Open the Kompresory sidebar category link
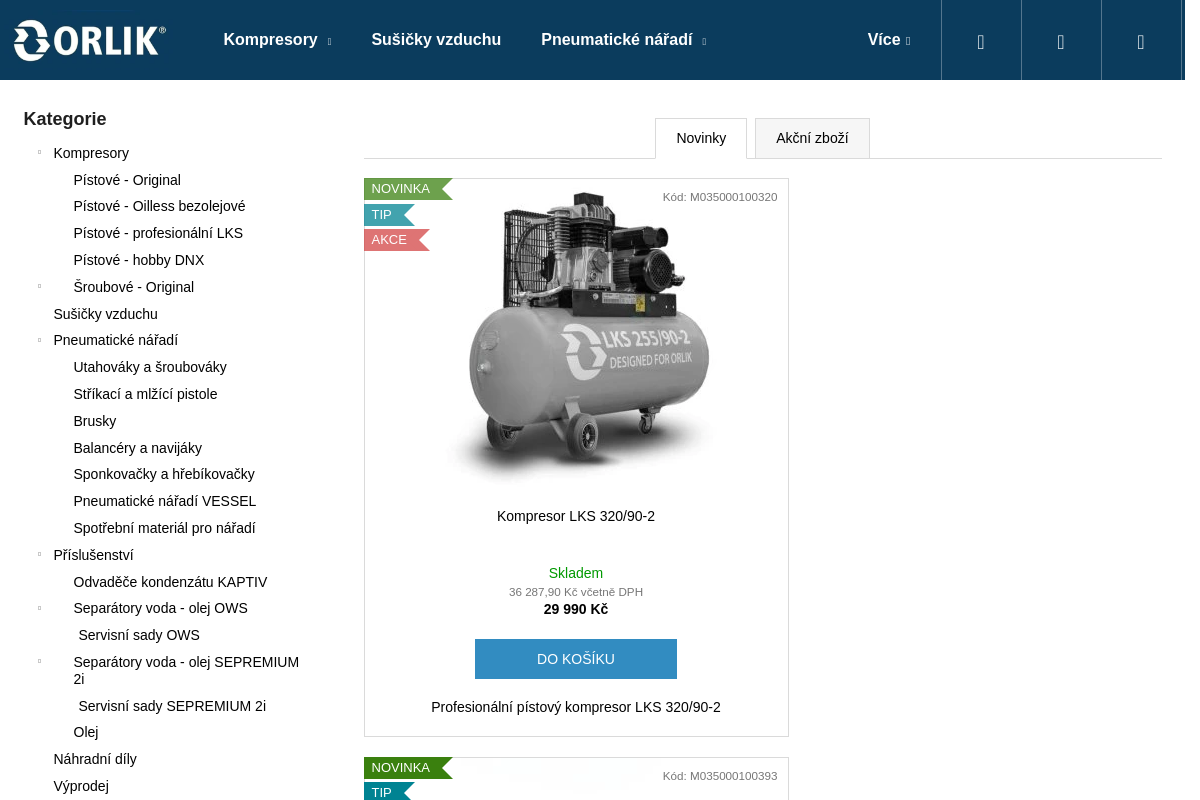Image resolution: width=1200 pixels, height=800 pixels. point(91,153)
